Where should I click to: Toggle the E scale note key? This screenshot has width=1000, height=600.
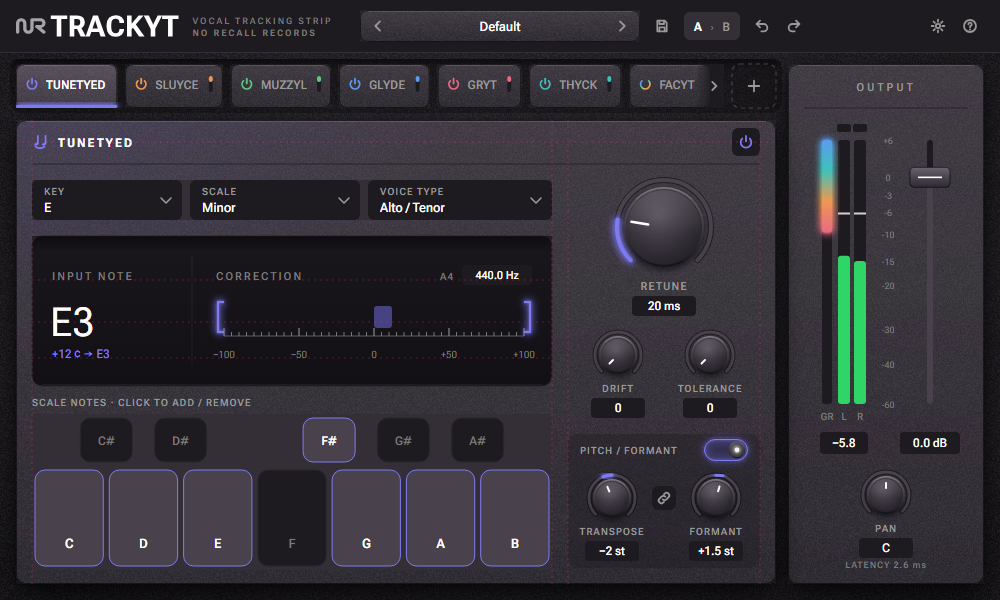(217, 518)
